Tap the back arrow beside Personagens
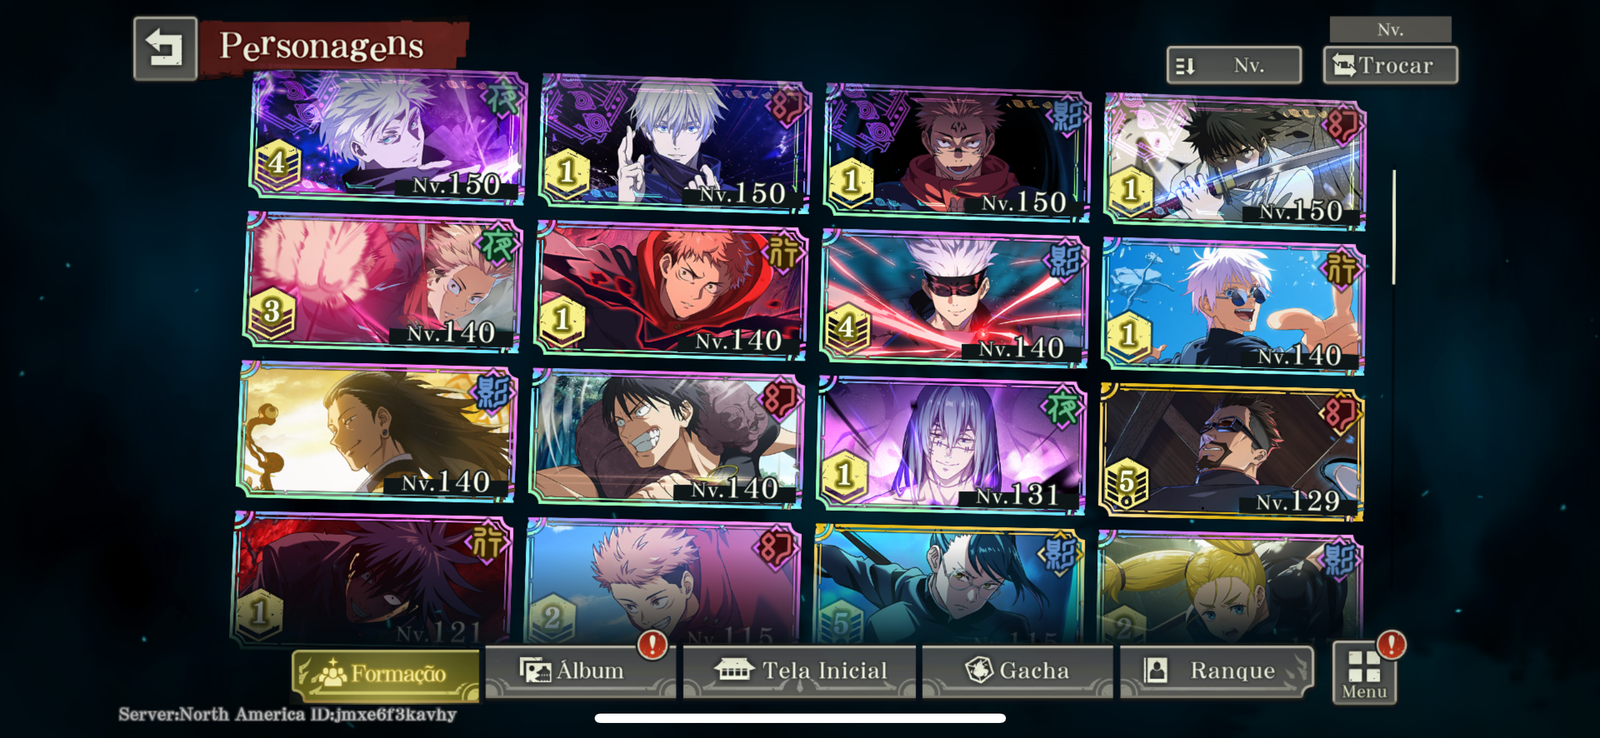This screenshot has width=1600, height=738. pyautogui.click(x=165, y=48)
